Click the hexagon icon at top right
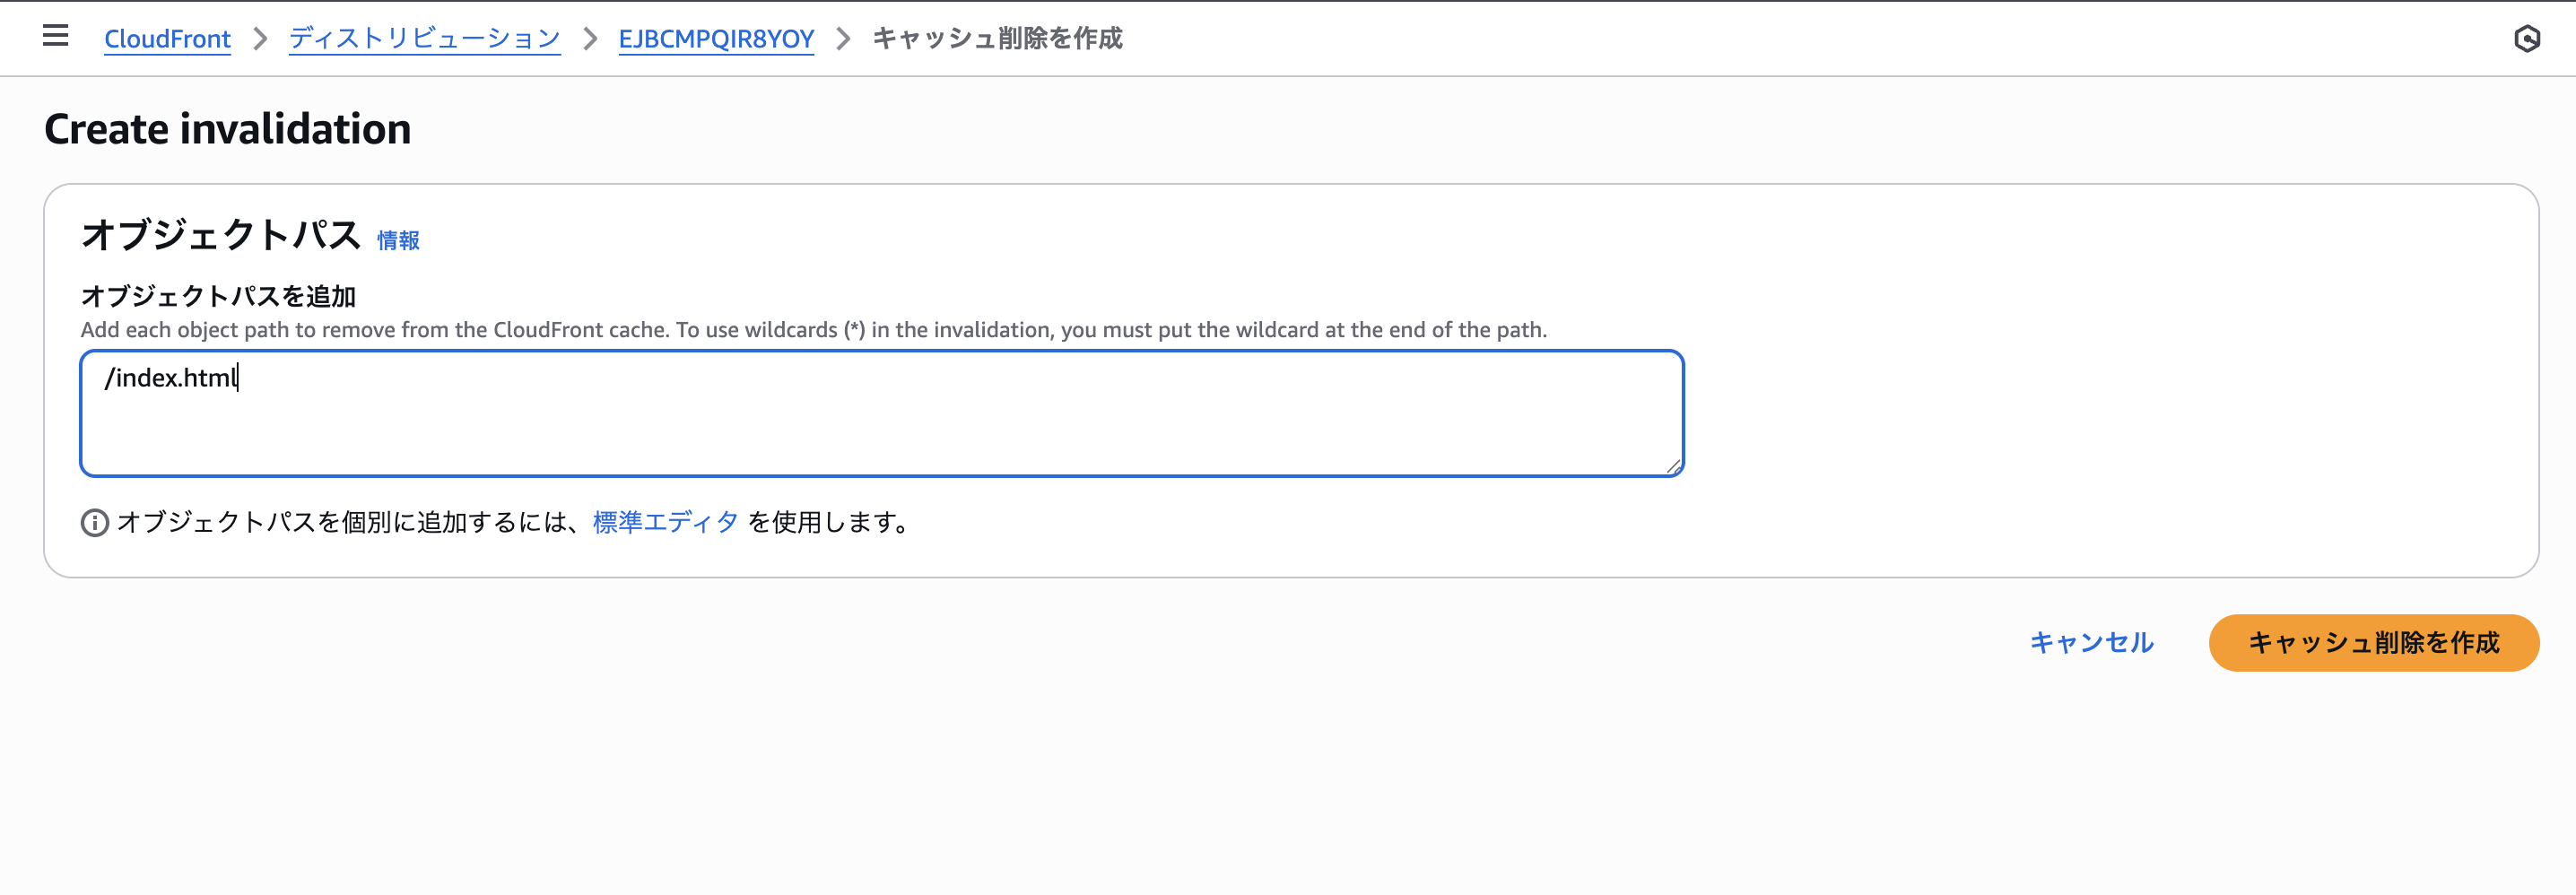This screenshot has height=895, width=2576. pyautogui.click(x=2526, y=38)
